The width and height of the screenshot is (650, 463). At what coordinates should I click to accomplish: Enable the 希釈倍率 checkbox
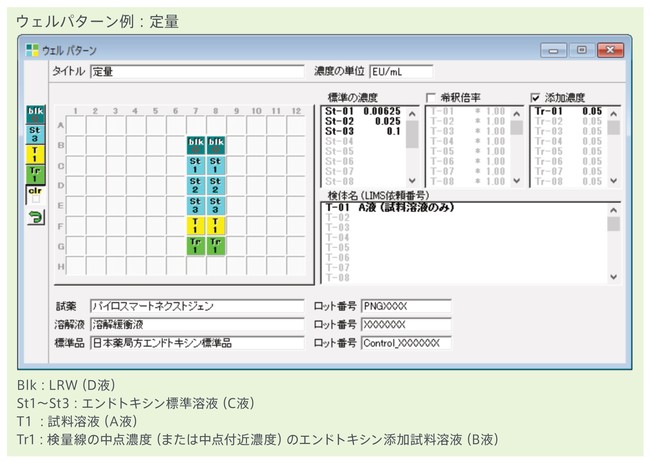click(x=431, y=98)
